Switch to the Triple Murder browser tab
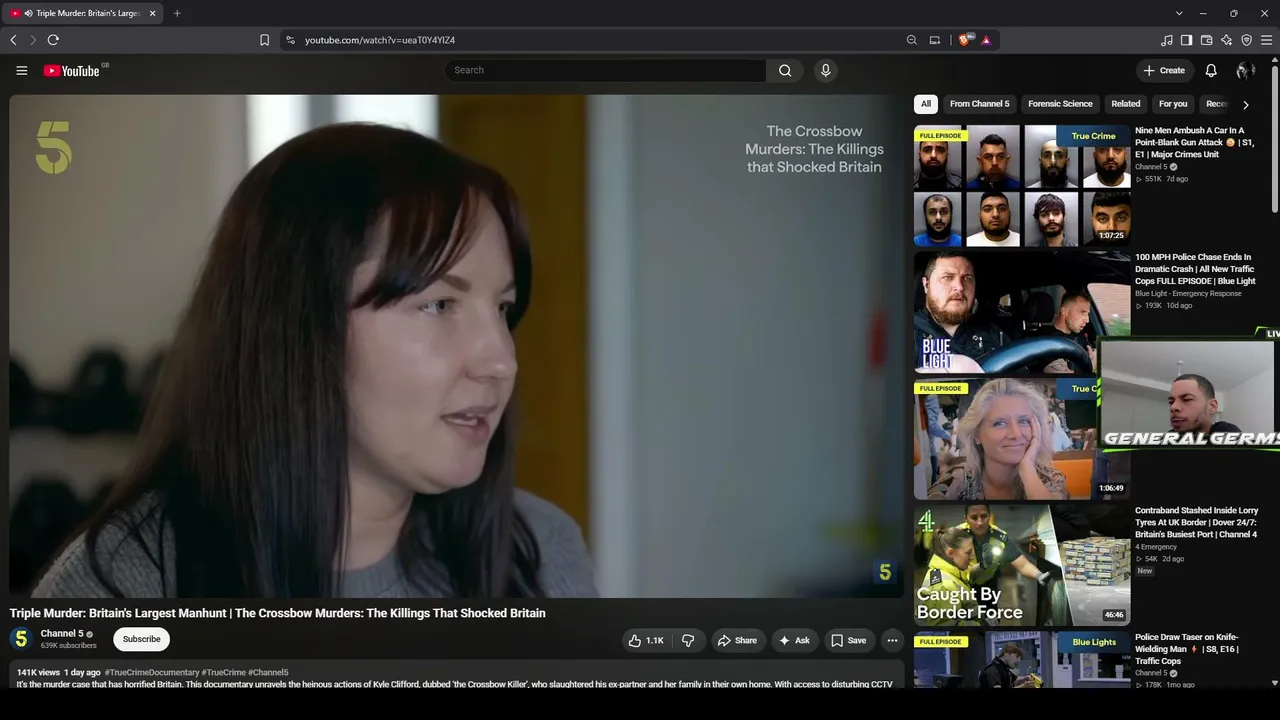This screenshot has width=1280, height=720. 83,13
